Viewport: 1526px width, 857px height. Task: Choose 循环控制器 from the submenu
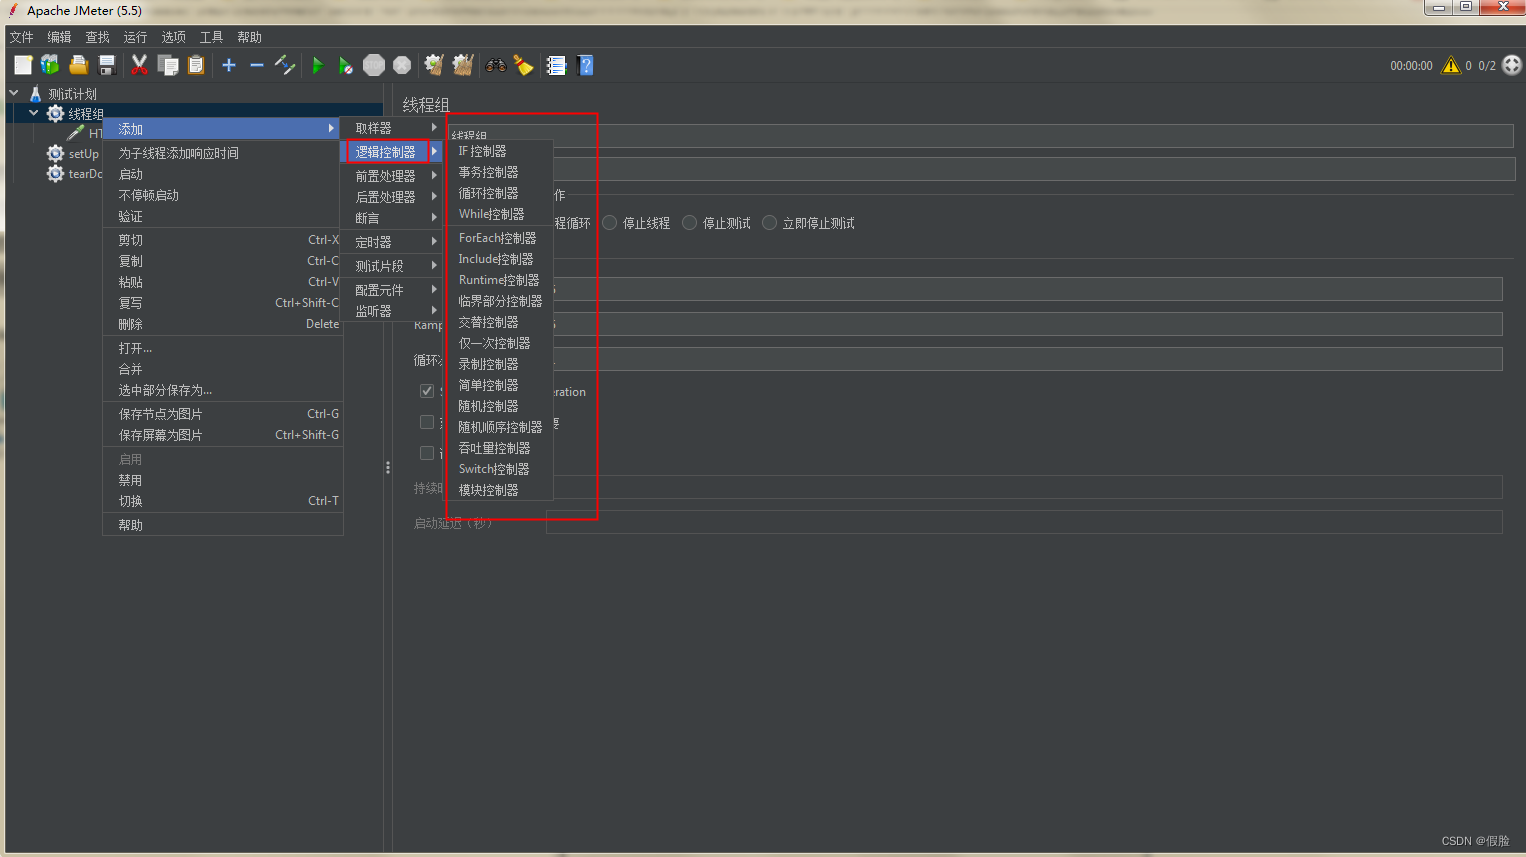[x=499, y=193]
